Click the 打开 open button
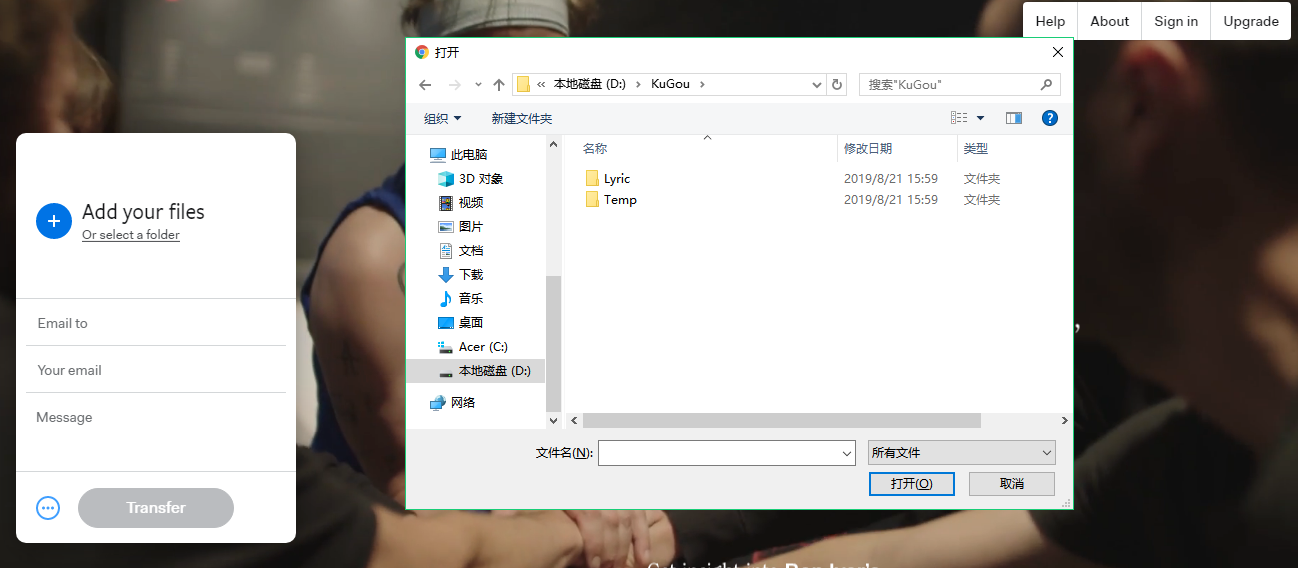The image size is (1298, 568). tap(911, 484)
